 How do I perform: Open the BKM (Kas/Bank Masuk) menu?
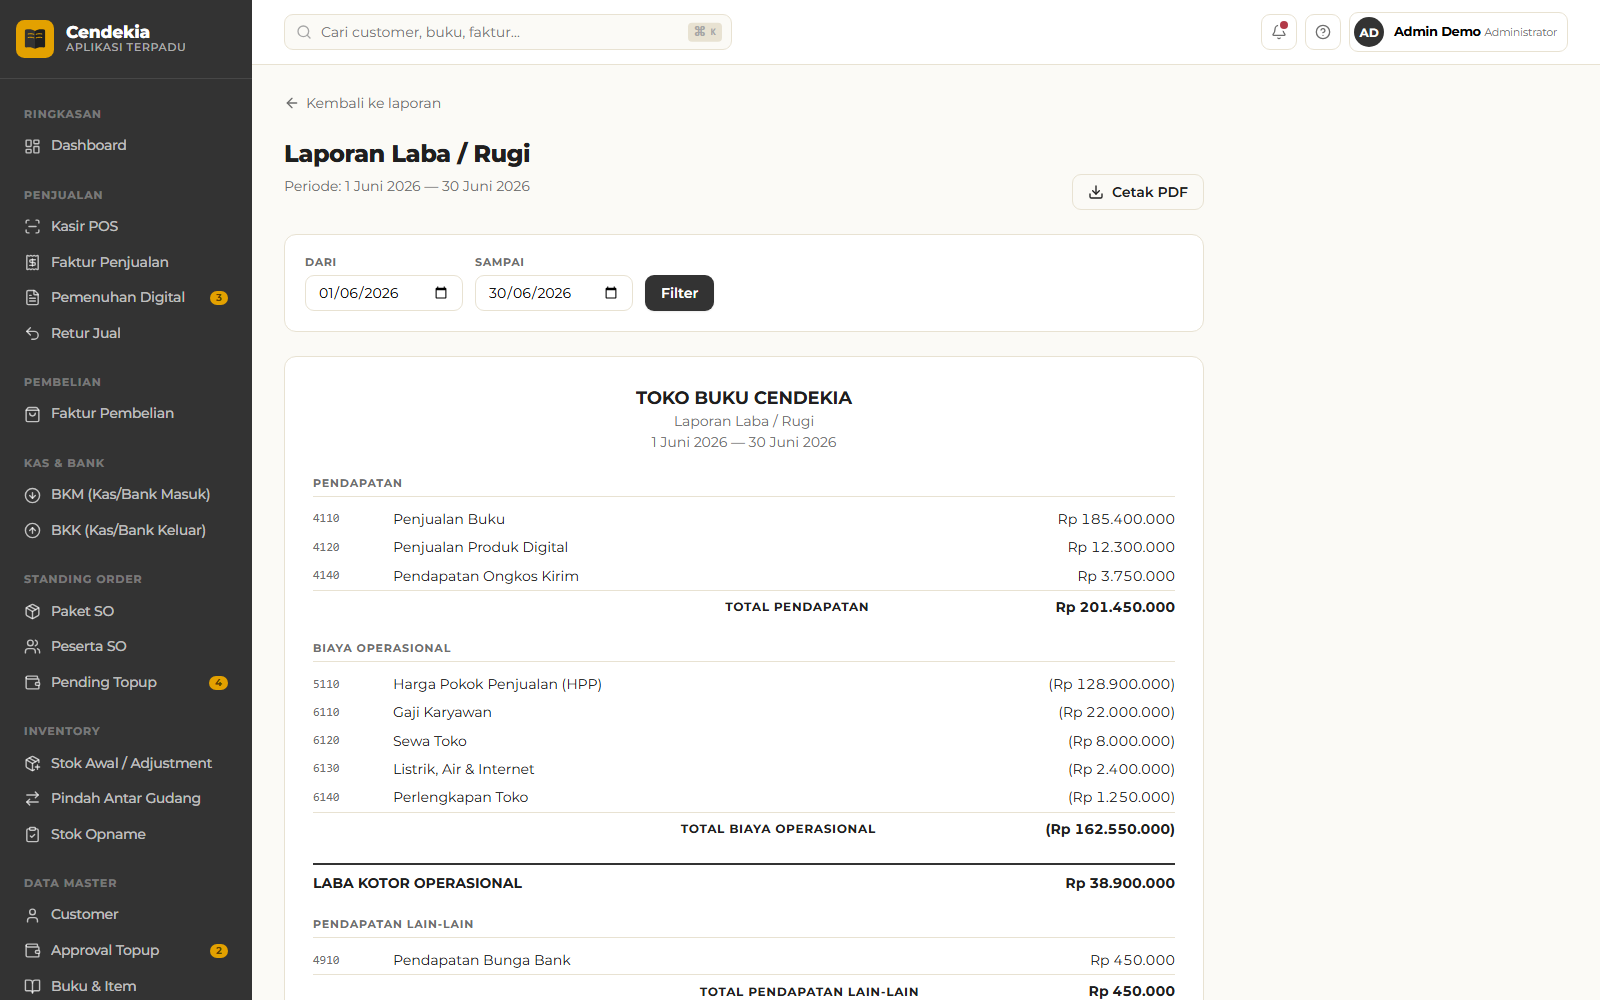coord(126,494)
